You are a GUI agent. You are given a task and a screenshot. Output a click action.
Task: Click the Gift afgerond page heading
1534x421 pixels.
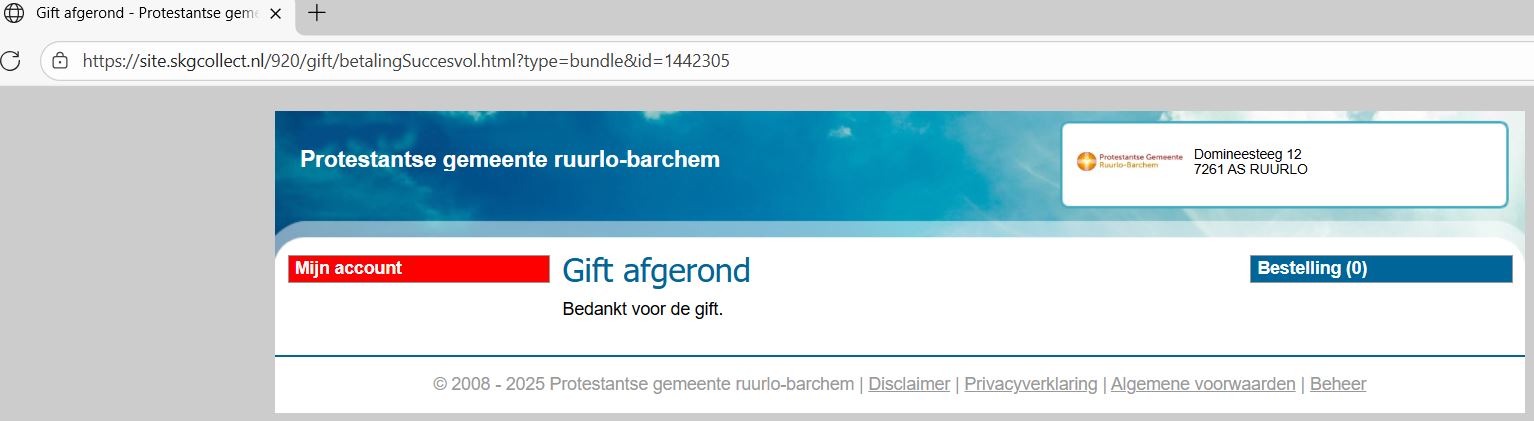click(656, 271)
